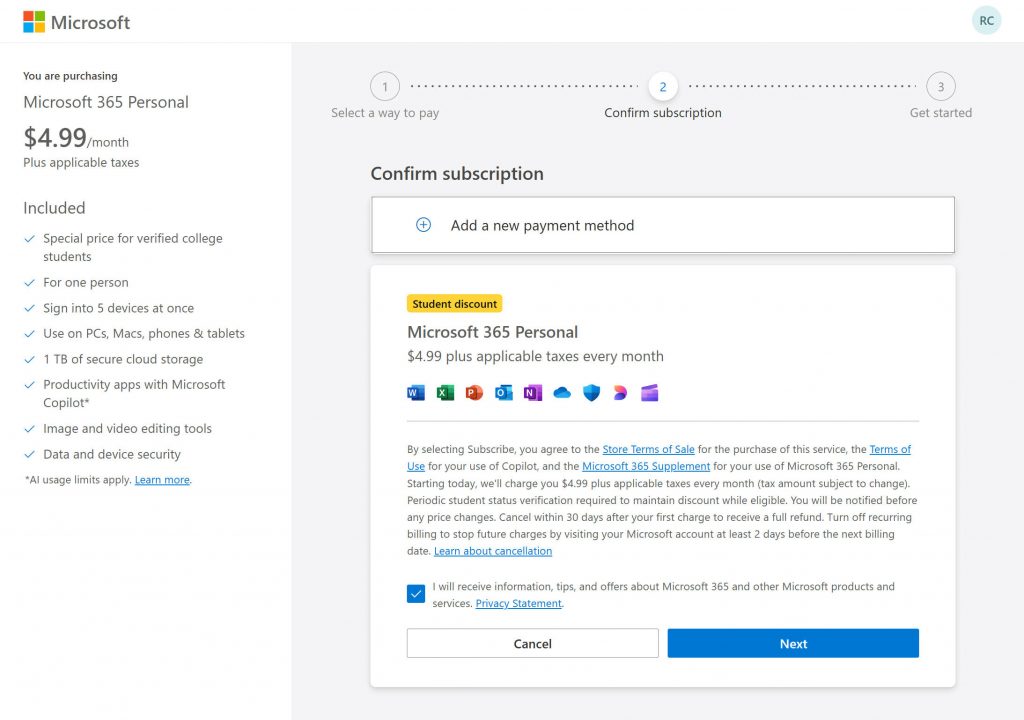Screen dimensions: 1024x720
Task: Click the Microsoft logo
Action: pyautogui.click(x=74, y=21)
